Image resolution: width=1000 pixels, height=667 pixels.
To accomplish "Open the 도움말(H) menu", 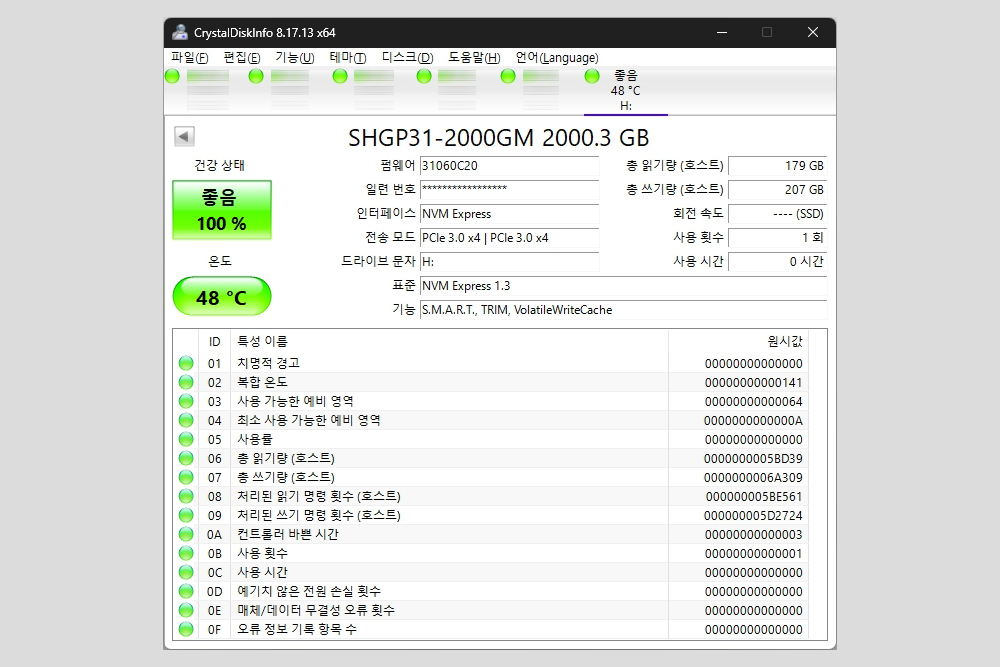I will (x=474, y=57).
